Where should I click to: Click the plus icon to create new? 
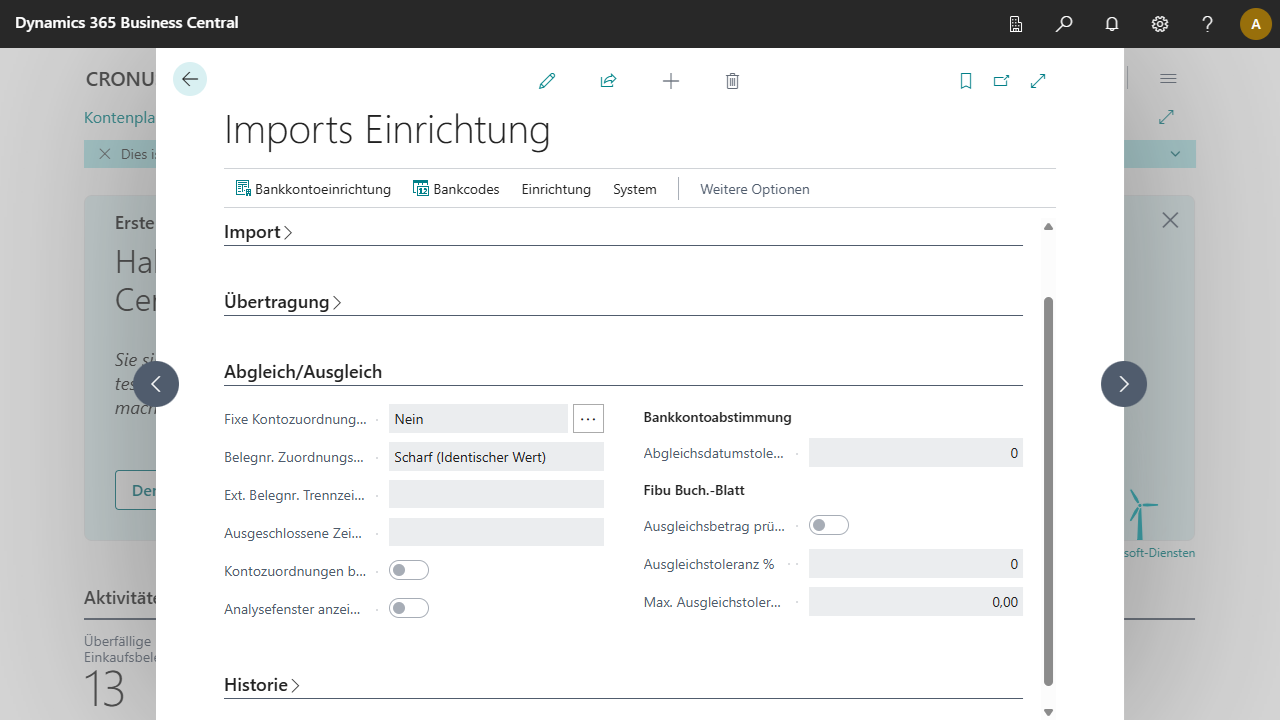[x=671, y=81]
